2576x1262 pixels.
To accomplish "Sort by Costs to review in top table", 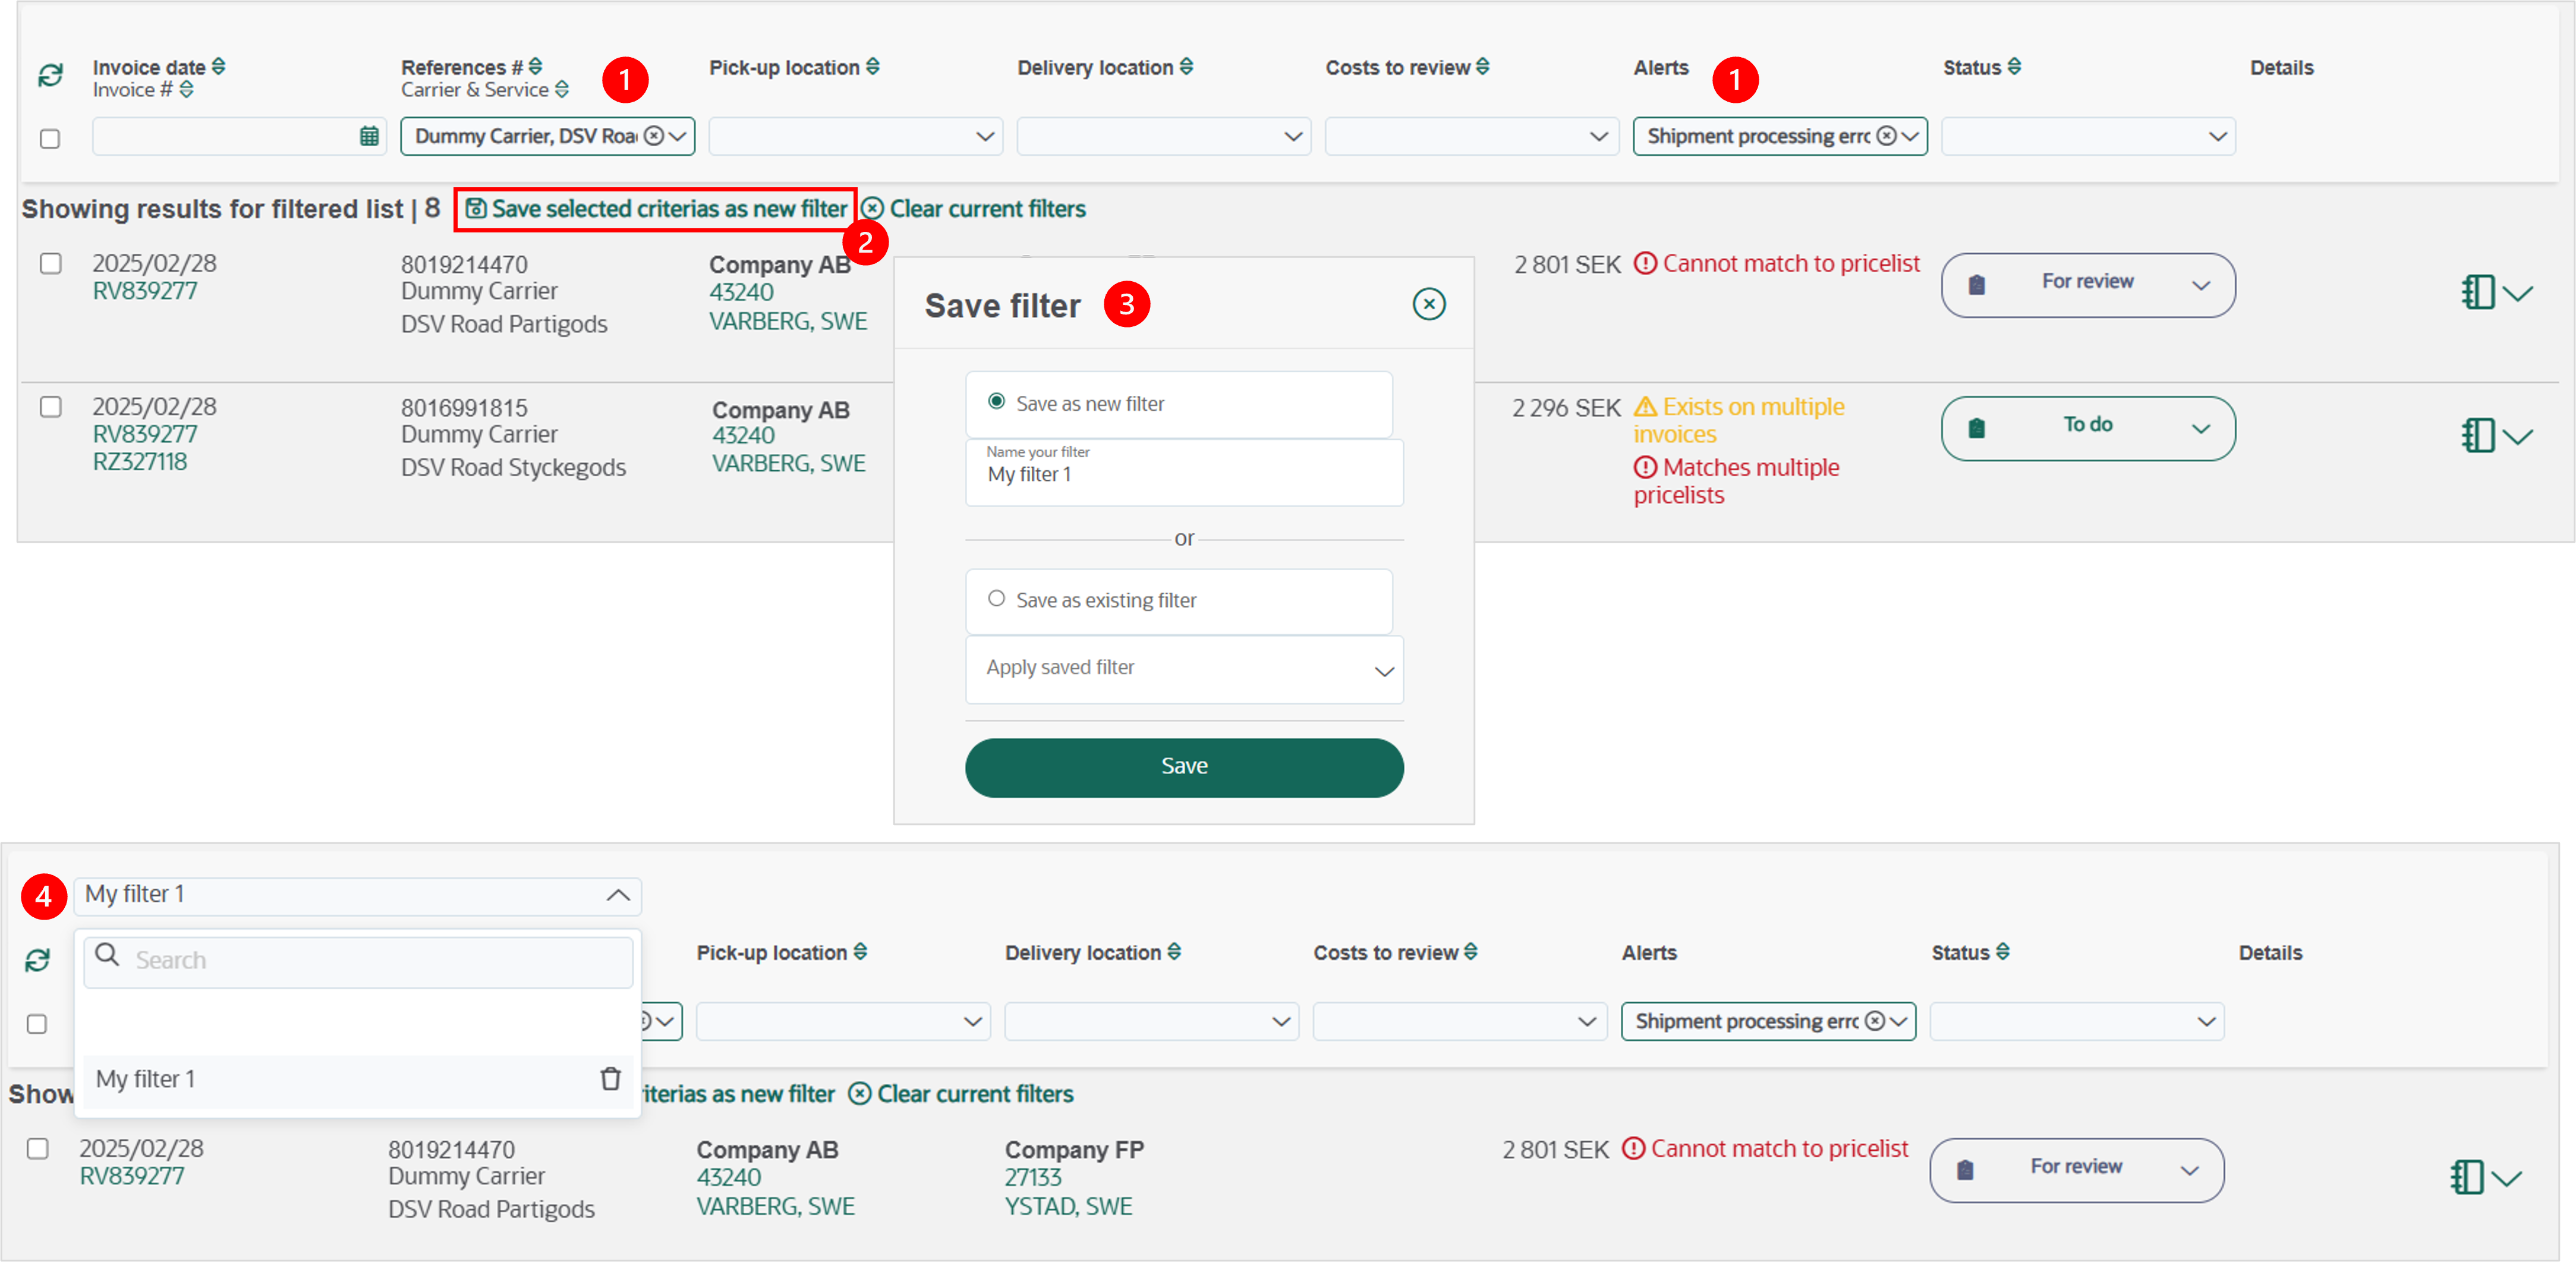I will (1482, 67).
